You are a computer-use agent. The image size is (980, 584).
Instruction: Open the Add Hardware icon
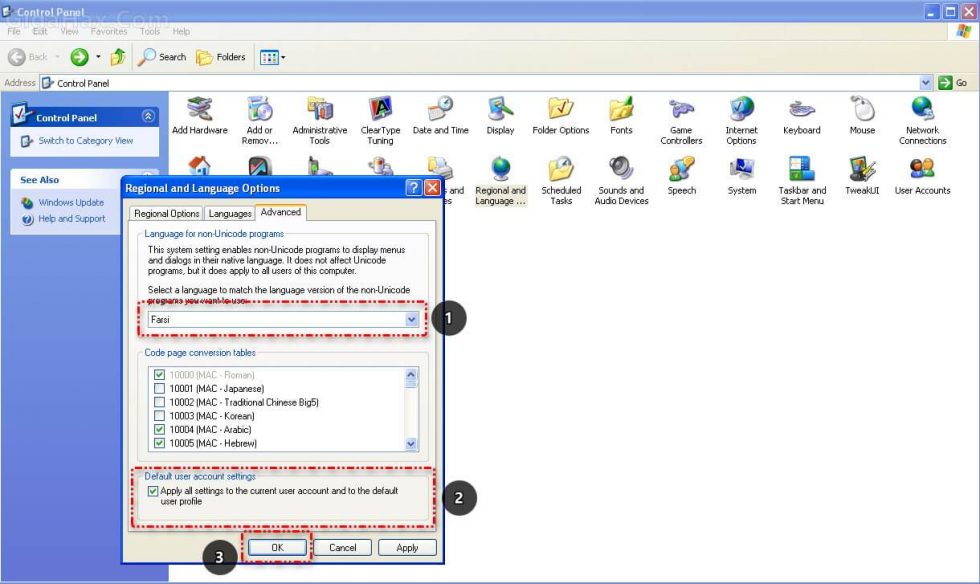199,110
